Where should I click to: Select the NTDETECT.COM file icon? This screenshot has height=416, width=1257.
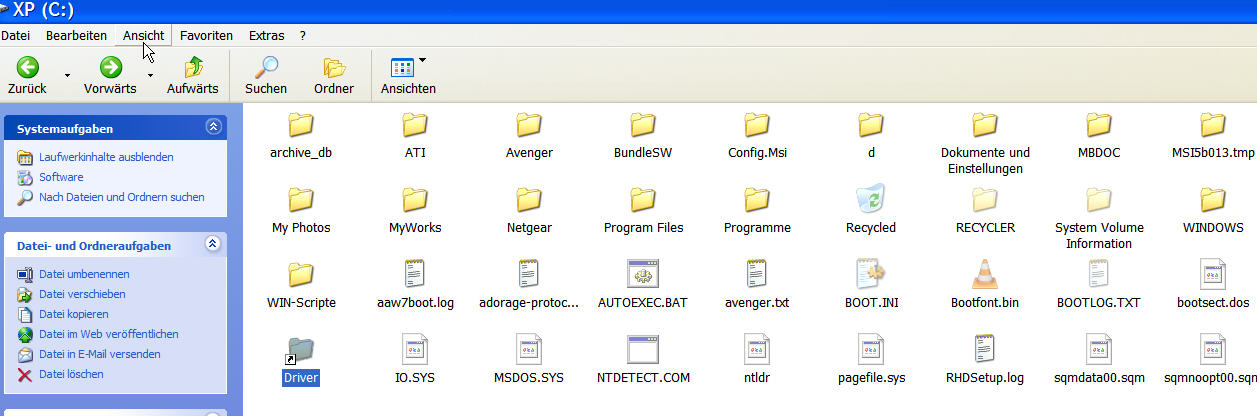642,350
